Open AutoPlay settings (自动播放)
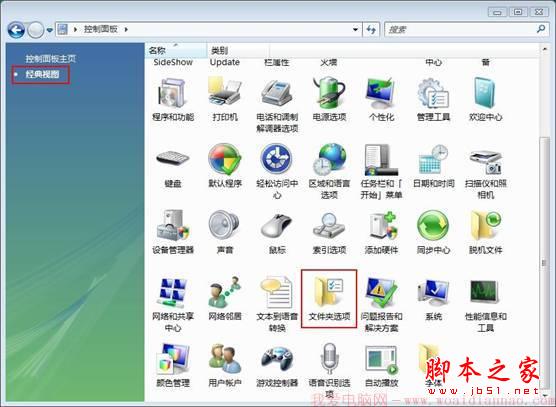The width and height of the screenshot is (556, 407). tap(381, 366)
